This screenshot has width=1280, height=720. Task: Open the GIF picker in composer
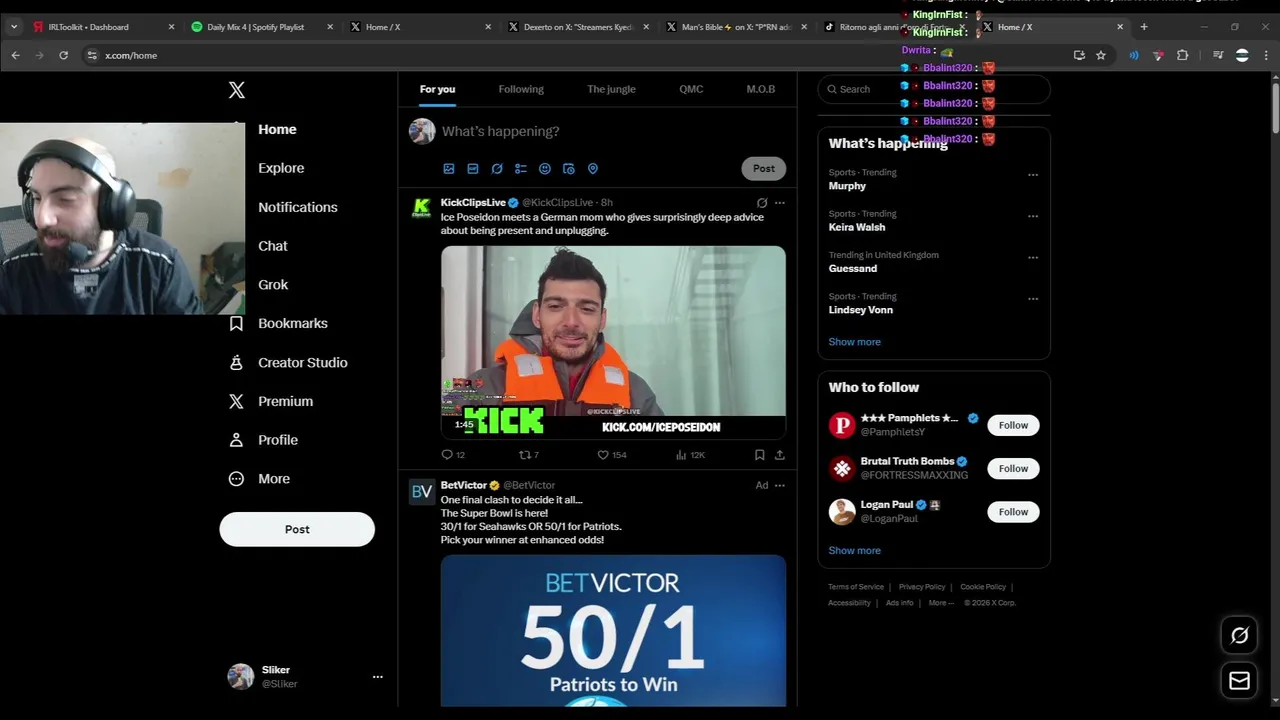tap(473, 169)
